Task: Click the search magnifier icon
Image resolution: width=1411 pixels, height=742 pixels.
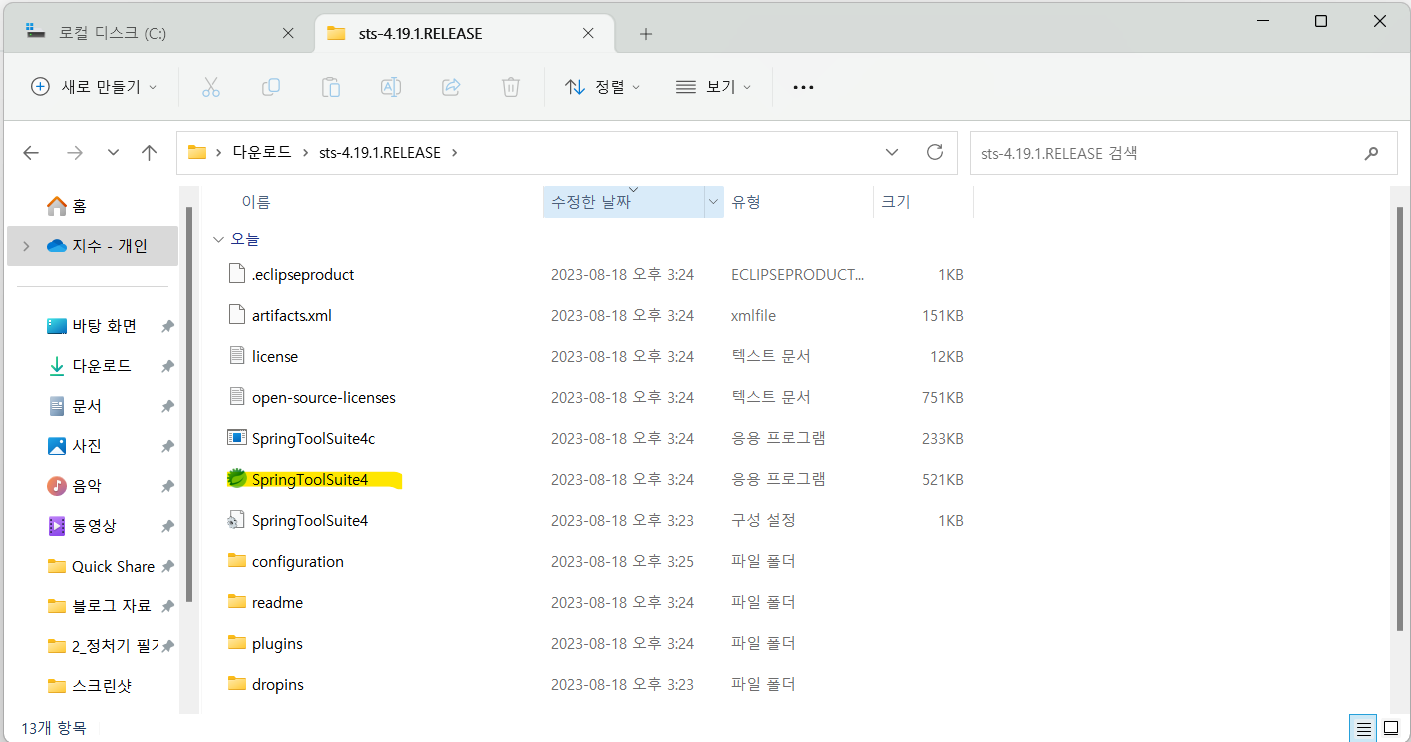Action: (1371, 153)
